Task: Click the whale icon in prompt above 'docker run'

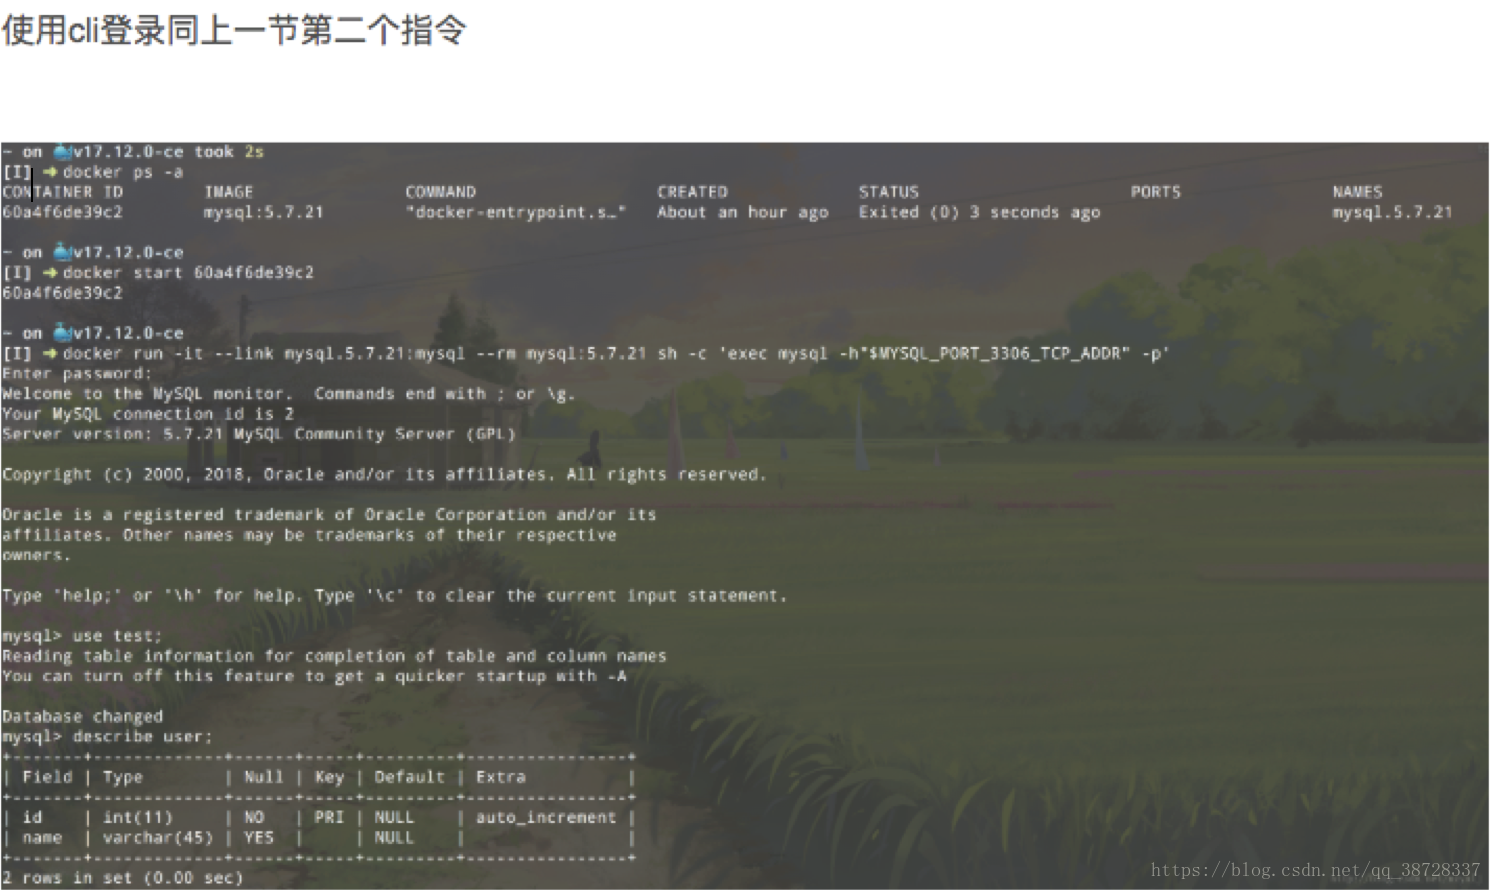Action: [x=63, y=333]
